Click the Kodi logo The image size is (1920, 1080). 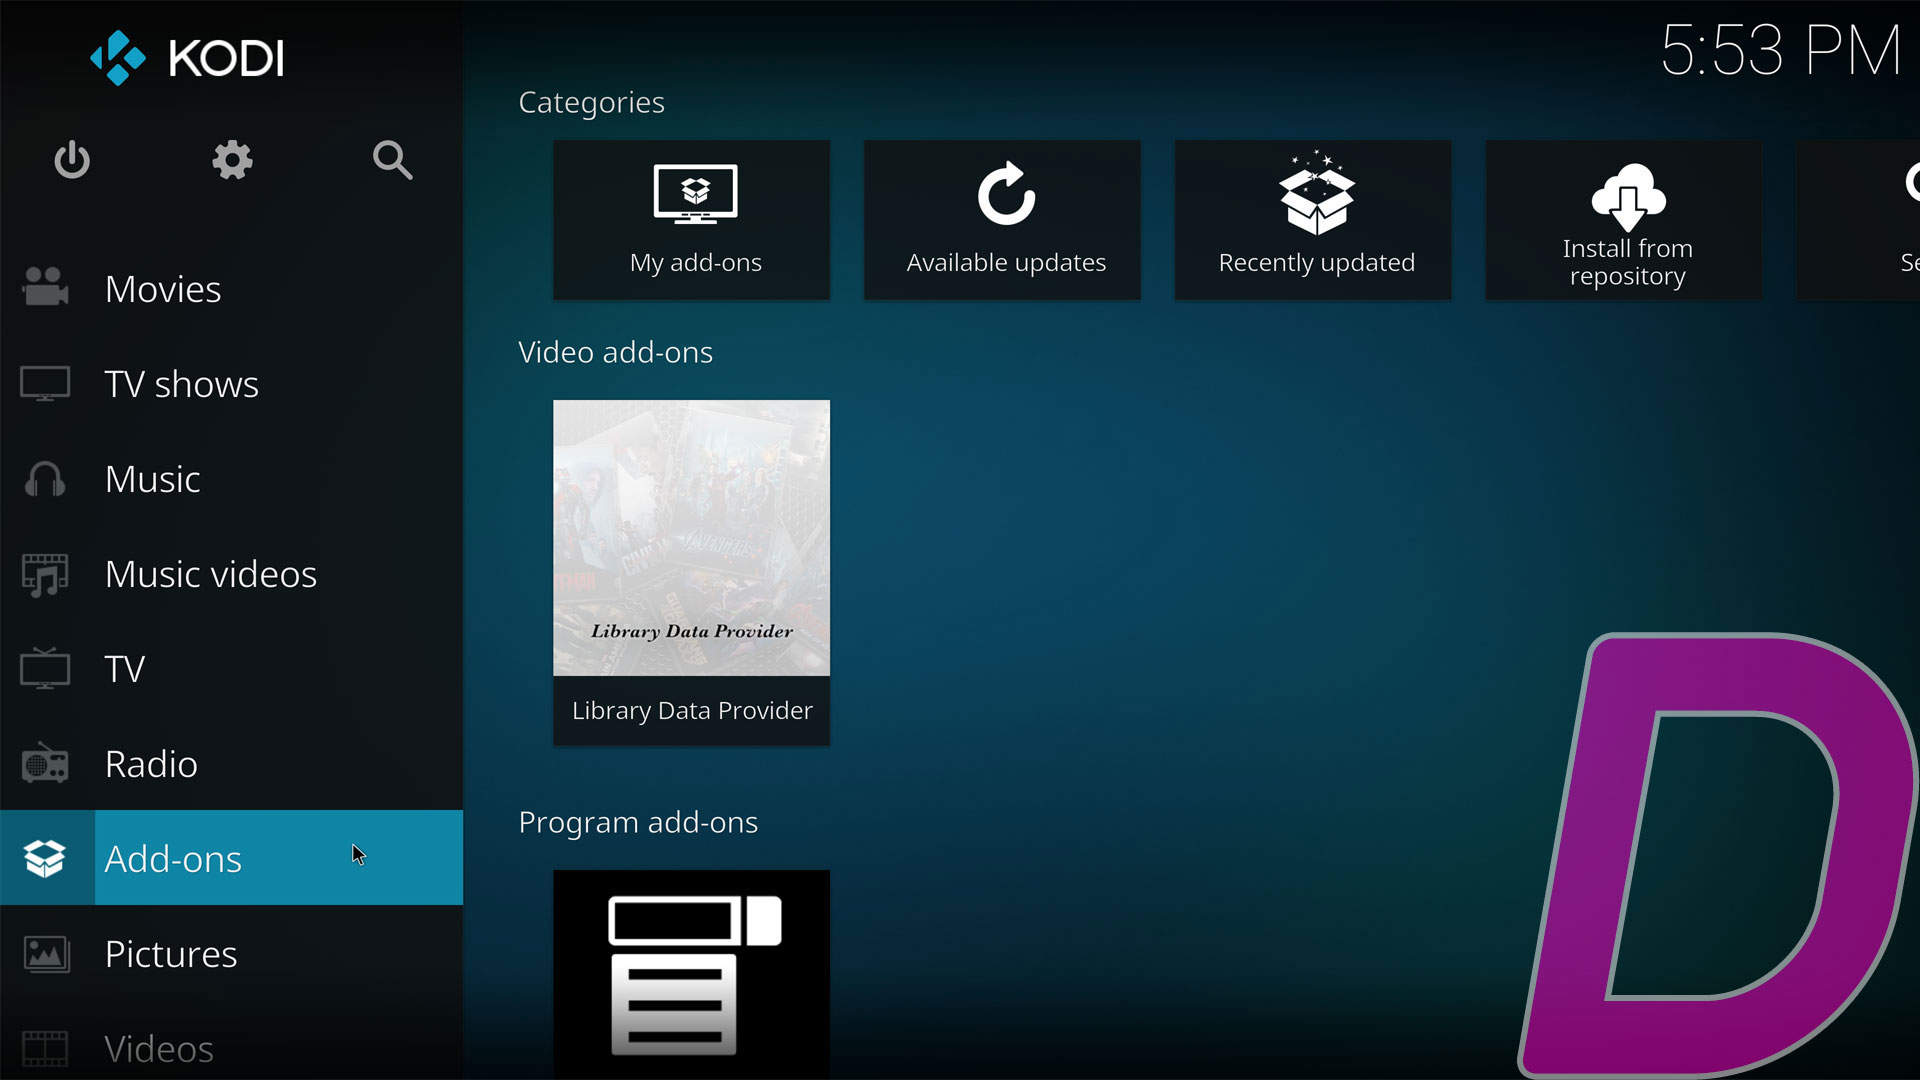coord(188,58)
